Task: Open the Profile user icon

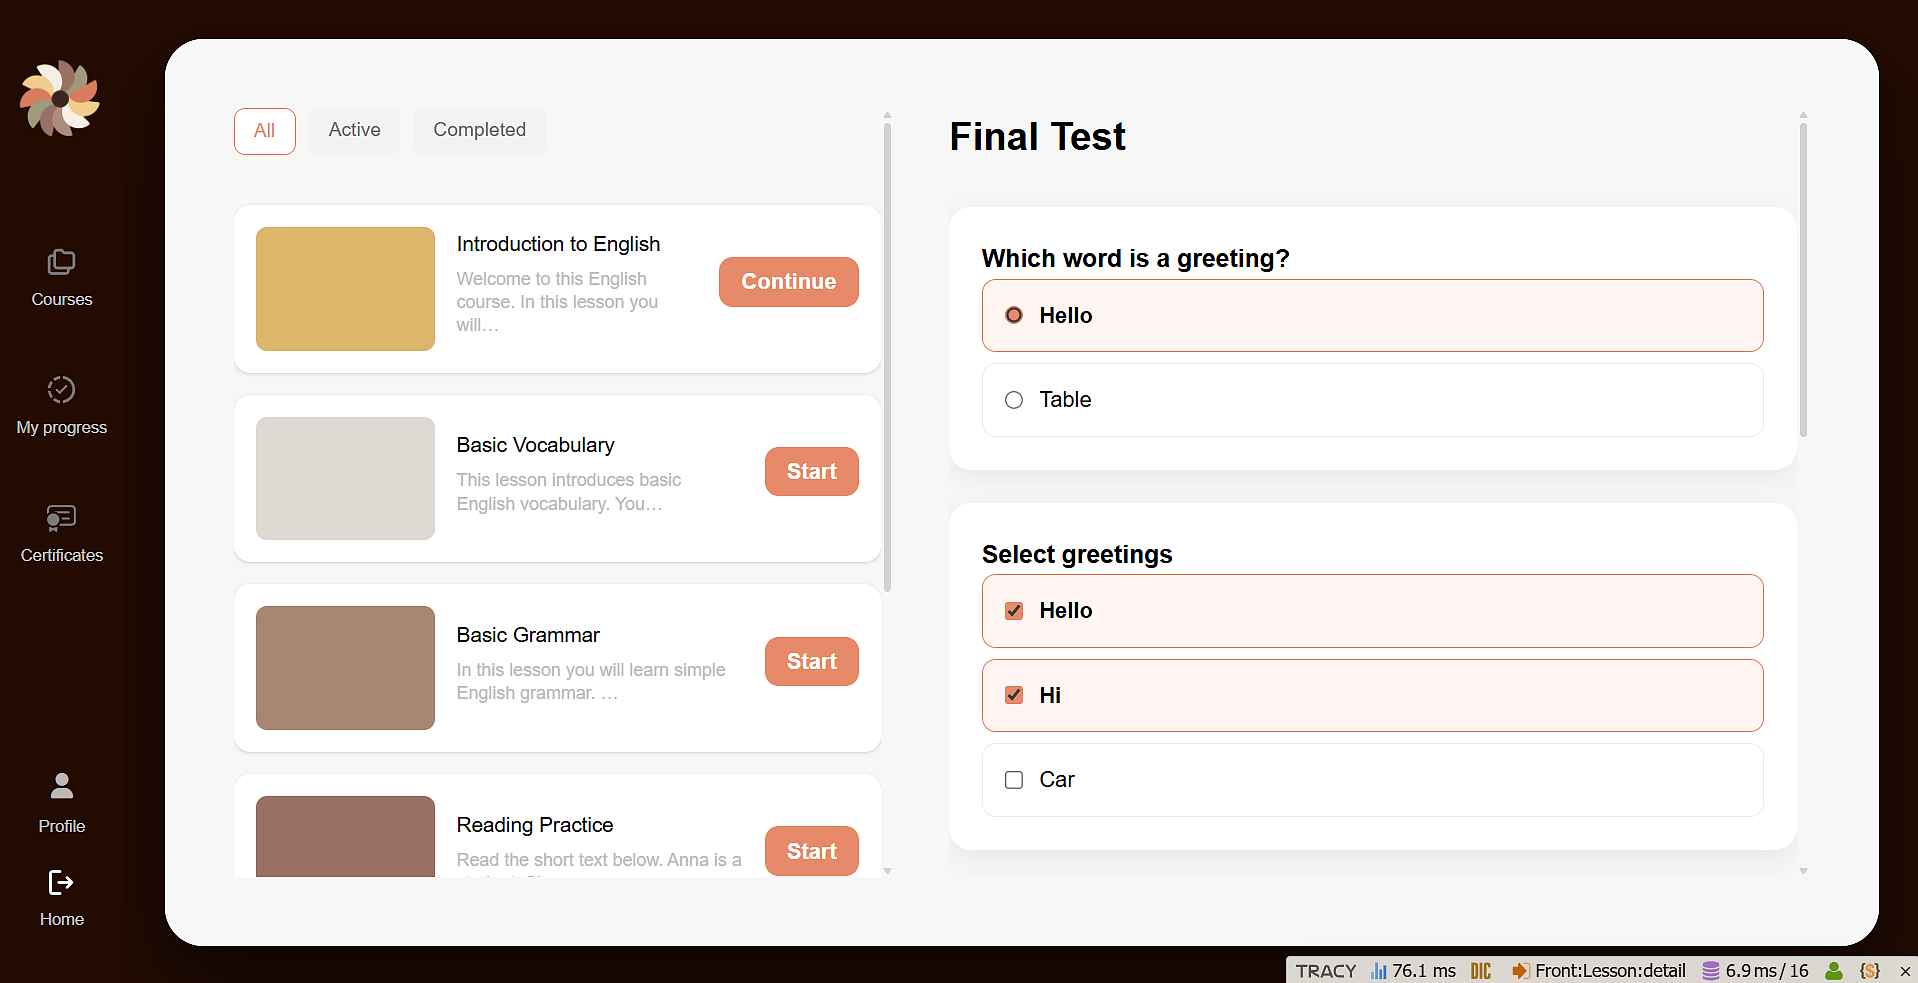Action: (x=61, y=786)
